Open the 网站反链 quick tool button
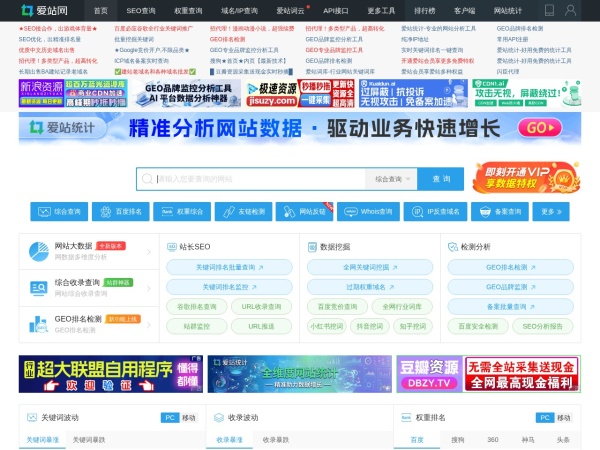This screenshot has width=600, height=450. pos(305,212)
